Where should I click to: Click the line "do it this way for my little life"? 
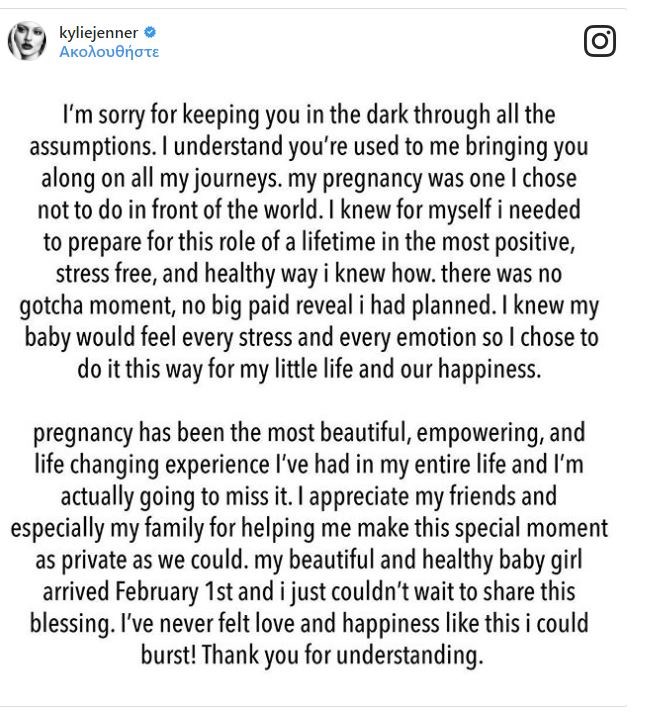coord(309,368)
